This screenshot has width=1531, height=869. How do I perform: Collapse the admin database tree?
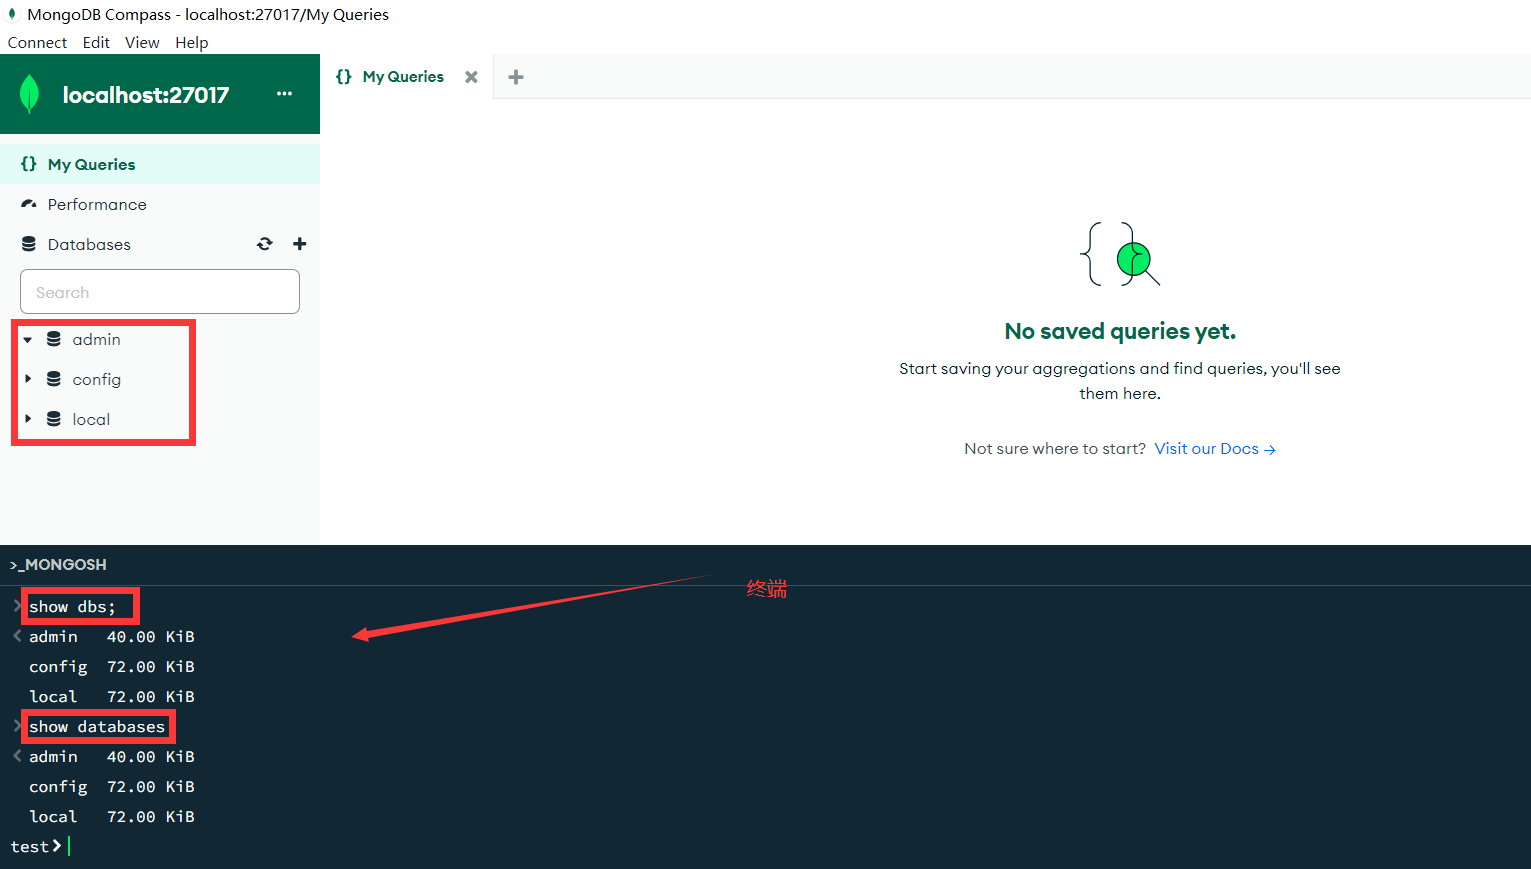click(28, 340)
